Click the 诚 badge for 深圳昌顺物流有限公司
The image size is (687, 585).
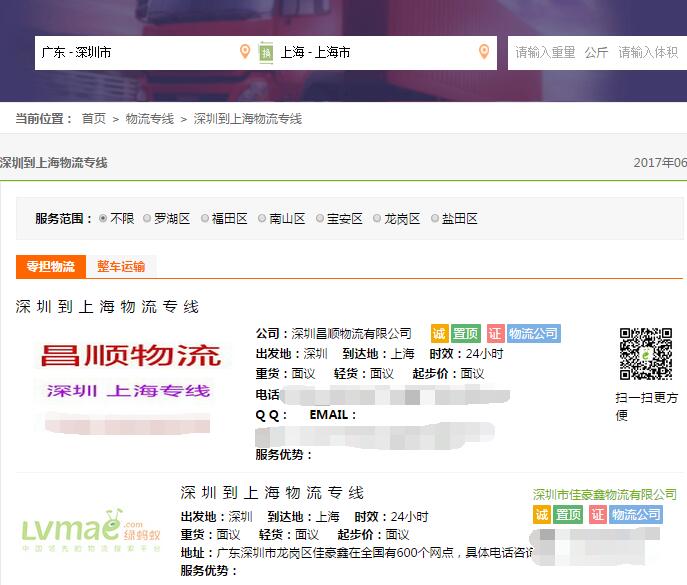click(x=439, y=334)
